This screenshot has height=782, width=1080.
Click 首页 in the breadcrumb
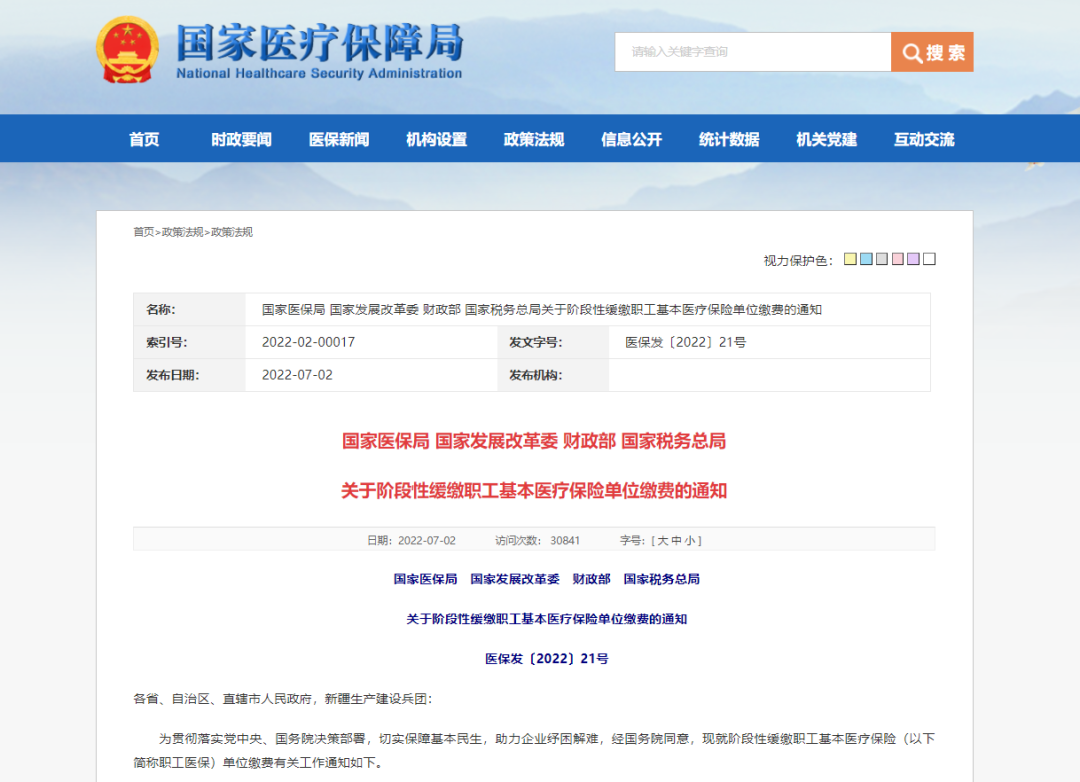point(143,232)
